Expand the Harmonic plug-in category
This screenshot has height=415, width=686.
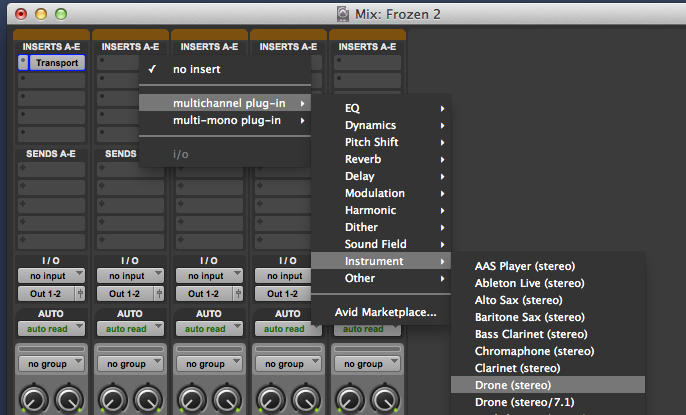381,210
